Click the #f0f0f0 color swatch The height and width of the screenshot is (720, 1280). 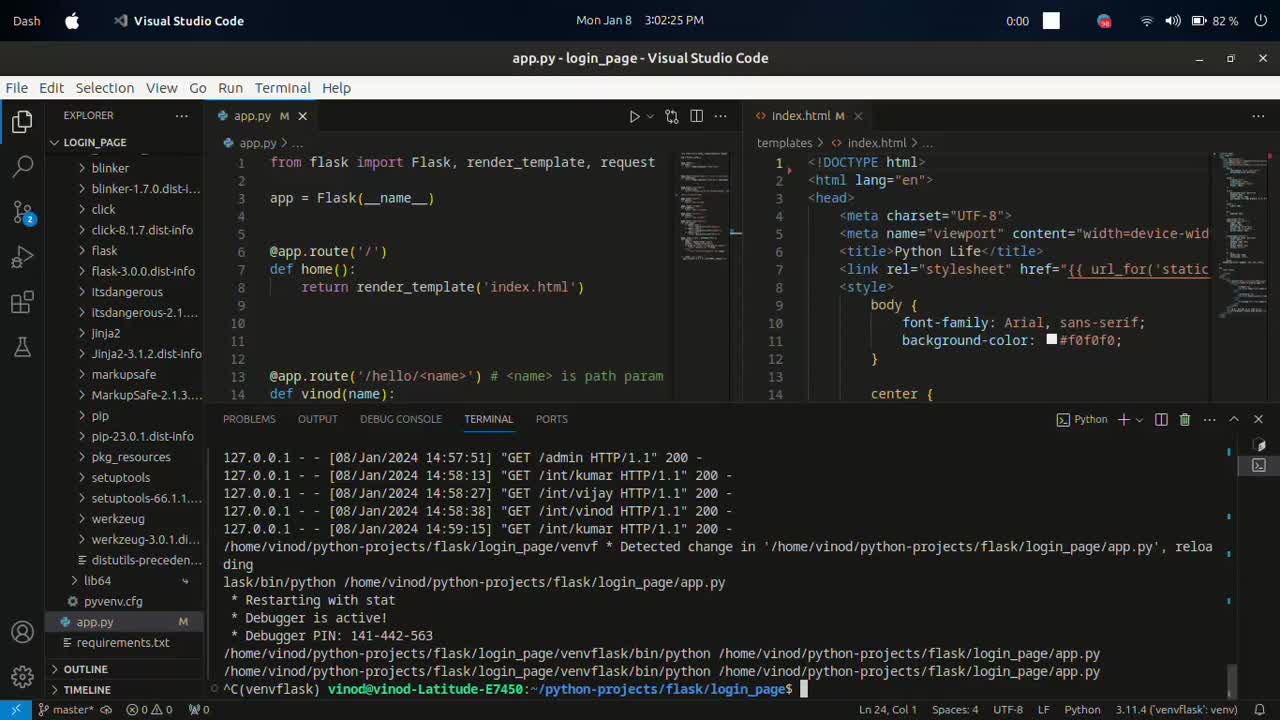pos(1051,340)
